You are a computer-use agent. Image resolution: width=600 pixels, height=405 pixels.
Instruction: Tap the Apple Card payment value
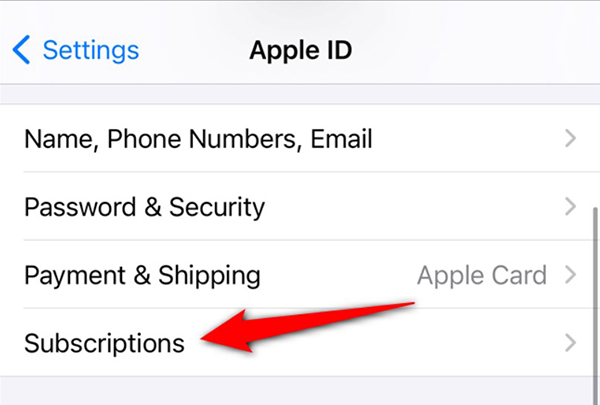tap(482, 275)
